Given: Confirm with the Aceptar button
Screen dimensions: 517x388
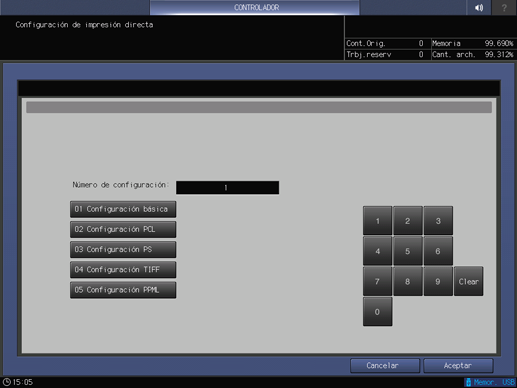Looking at the screenshot, I should [458, 366].
